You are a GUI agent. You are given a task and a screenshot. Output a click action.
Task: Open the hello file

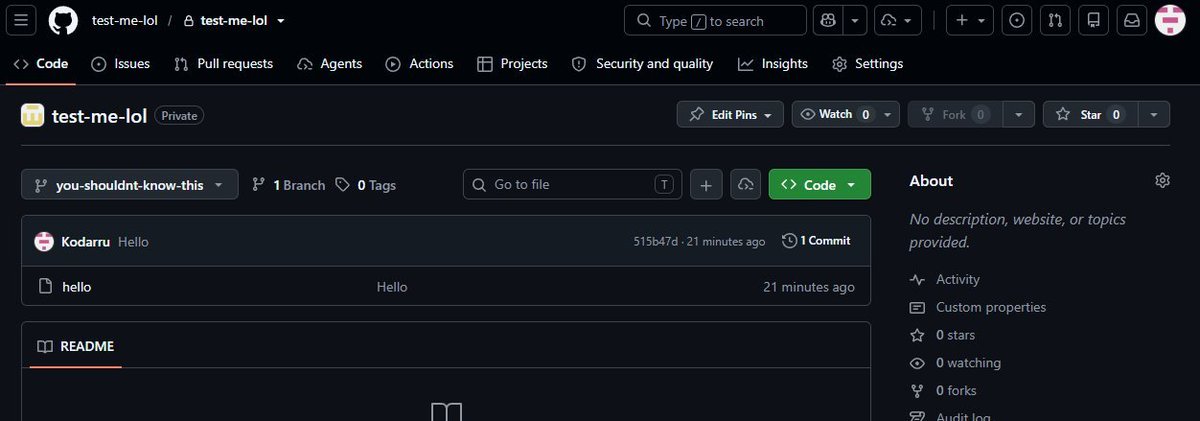[x=77, y=287]
